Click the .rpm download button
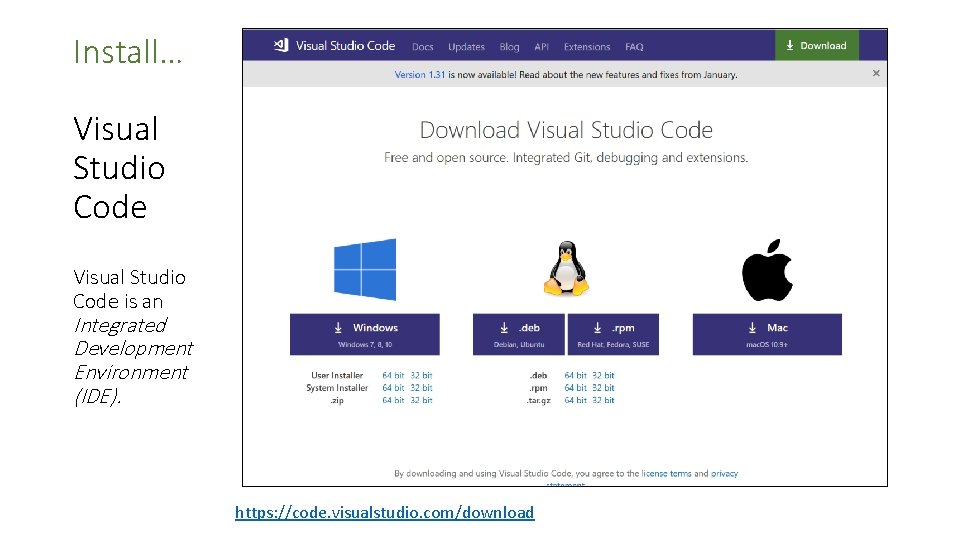960x540 pixels. pyautogui.click(x=613, y=334)
